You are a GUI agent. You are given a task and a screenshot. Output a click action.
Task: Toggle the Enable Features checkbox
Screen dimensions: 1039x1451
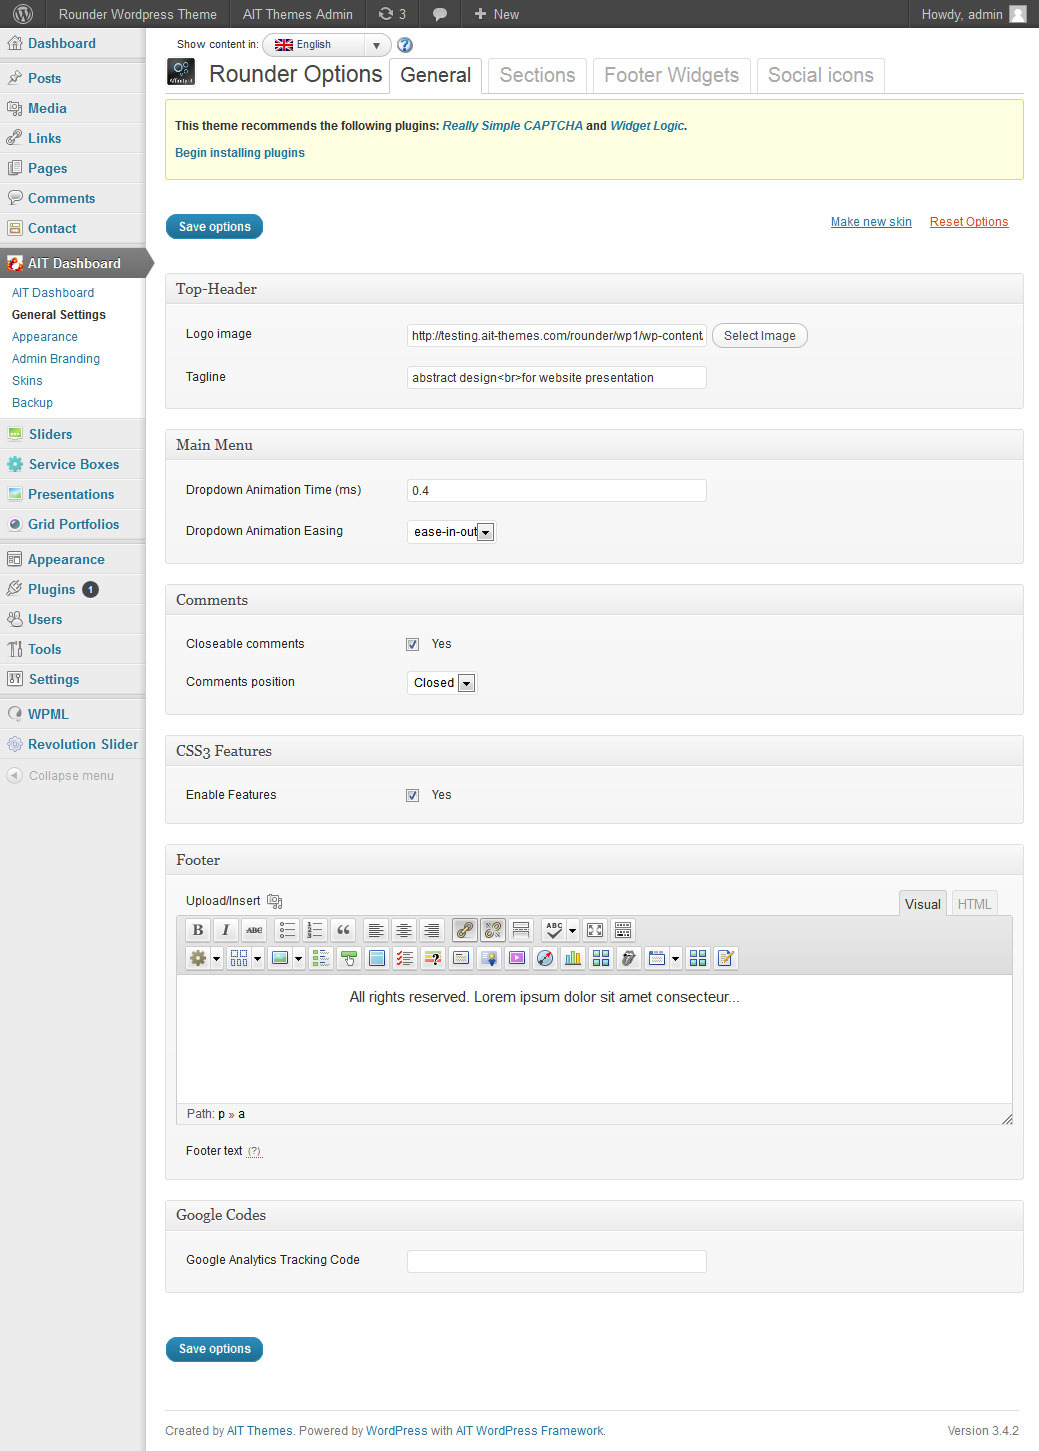point(412,795)
